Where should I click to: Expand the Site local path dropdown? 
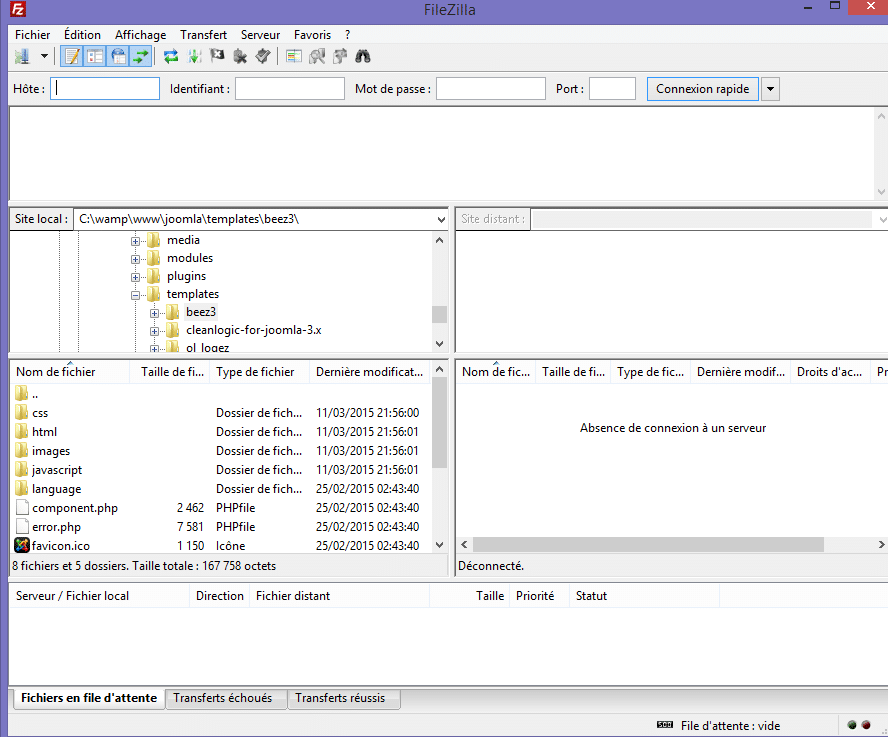441,219
